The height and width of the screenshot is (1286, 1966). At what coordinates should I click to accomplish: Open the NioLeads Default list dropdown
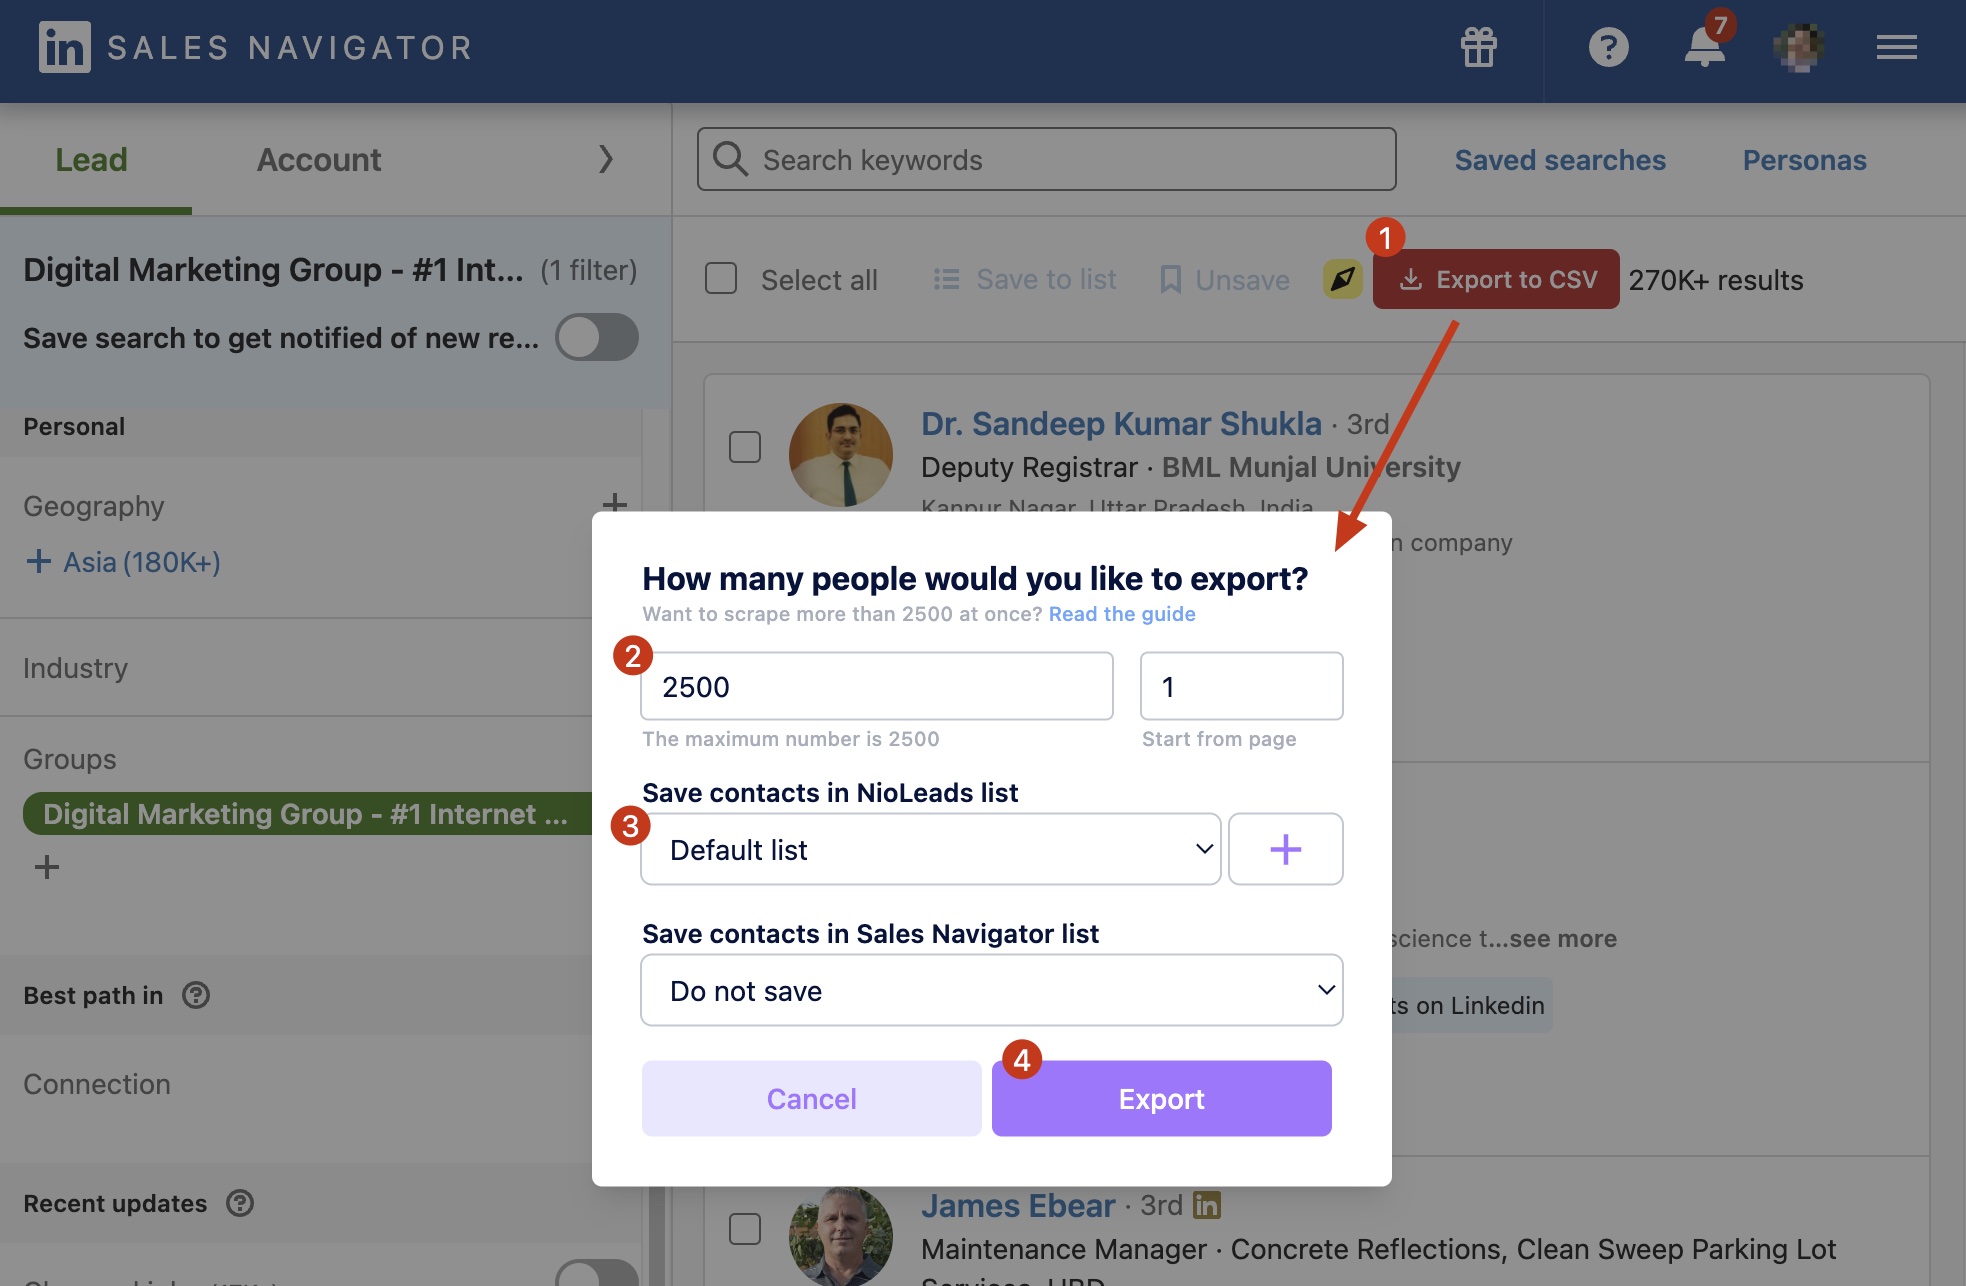point(931,849)
